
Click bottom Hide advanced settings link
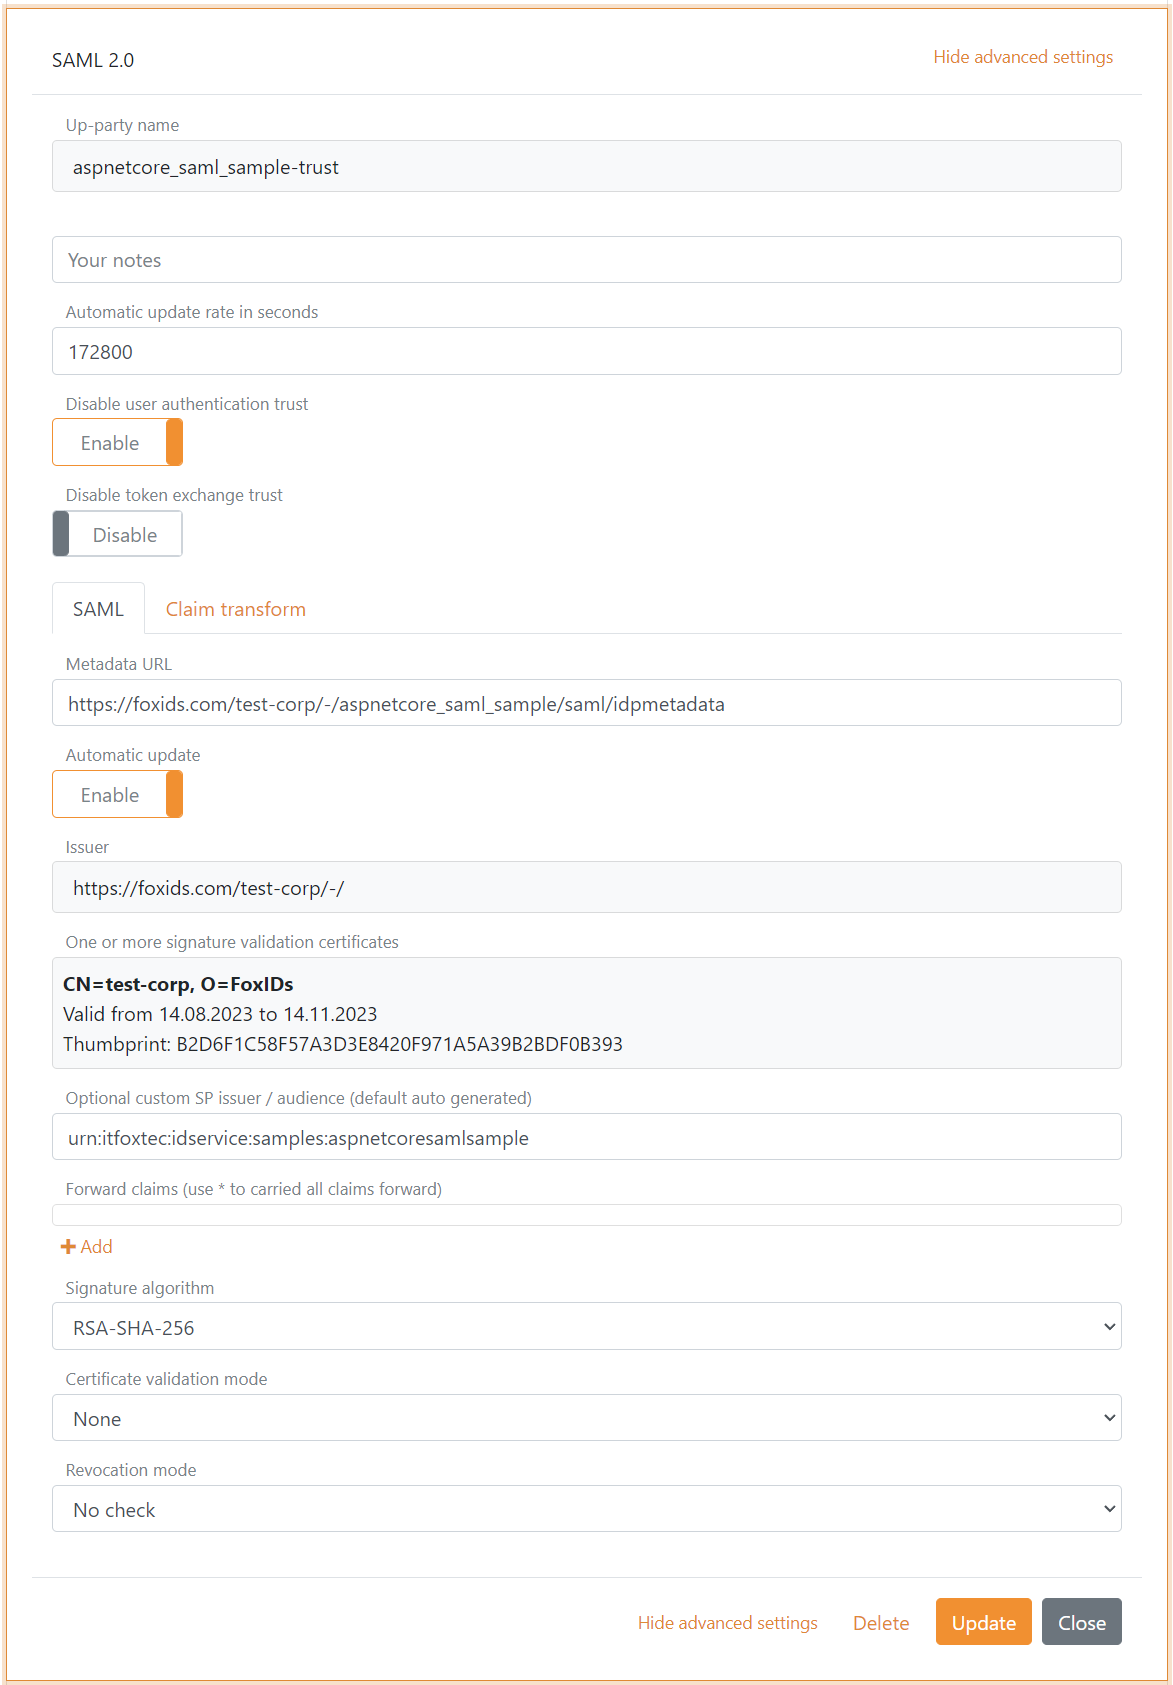[727, 1623]
